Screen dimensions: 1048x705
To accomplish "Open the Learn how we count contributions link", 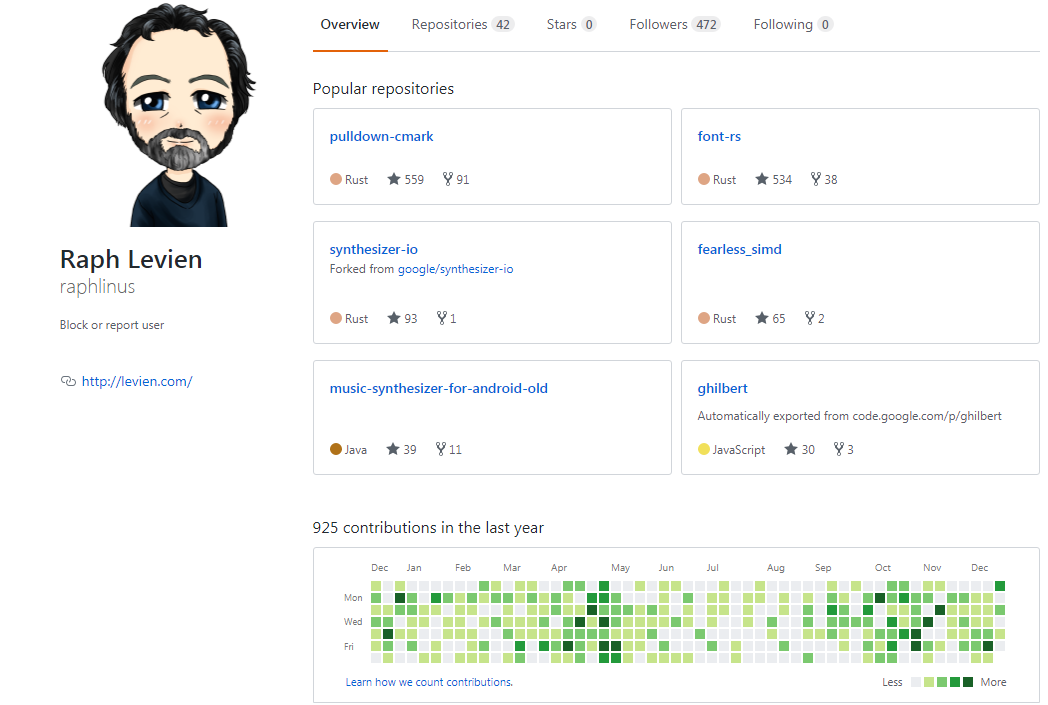I will tap(428, 681).
